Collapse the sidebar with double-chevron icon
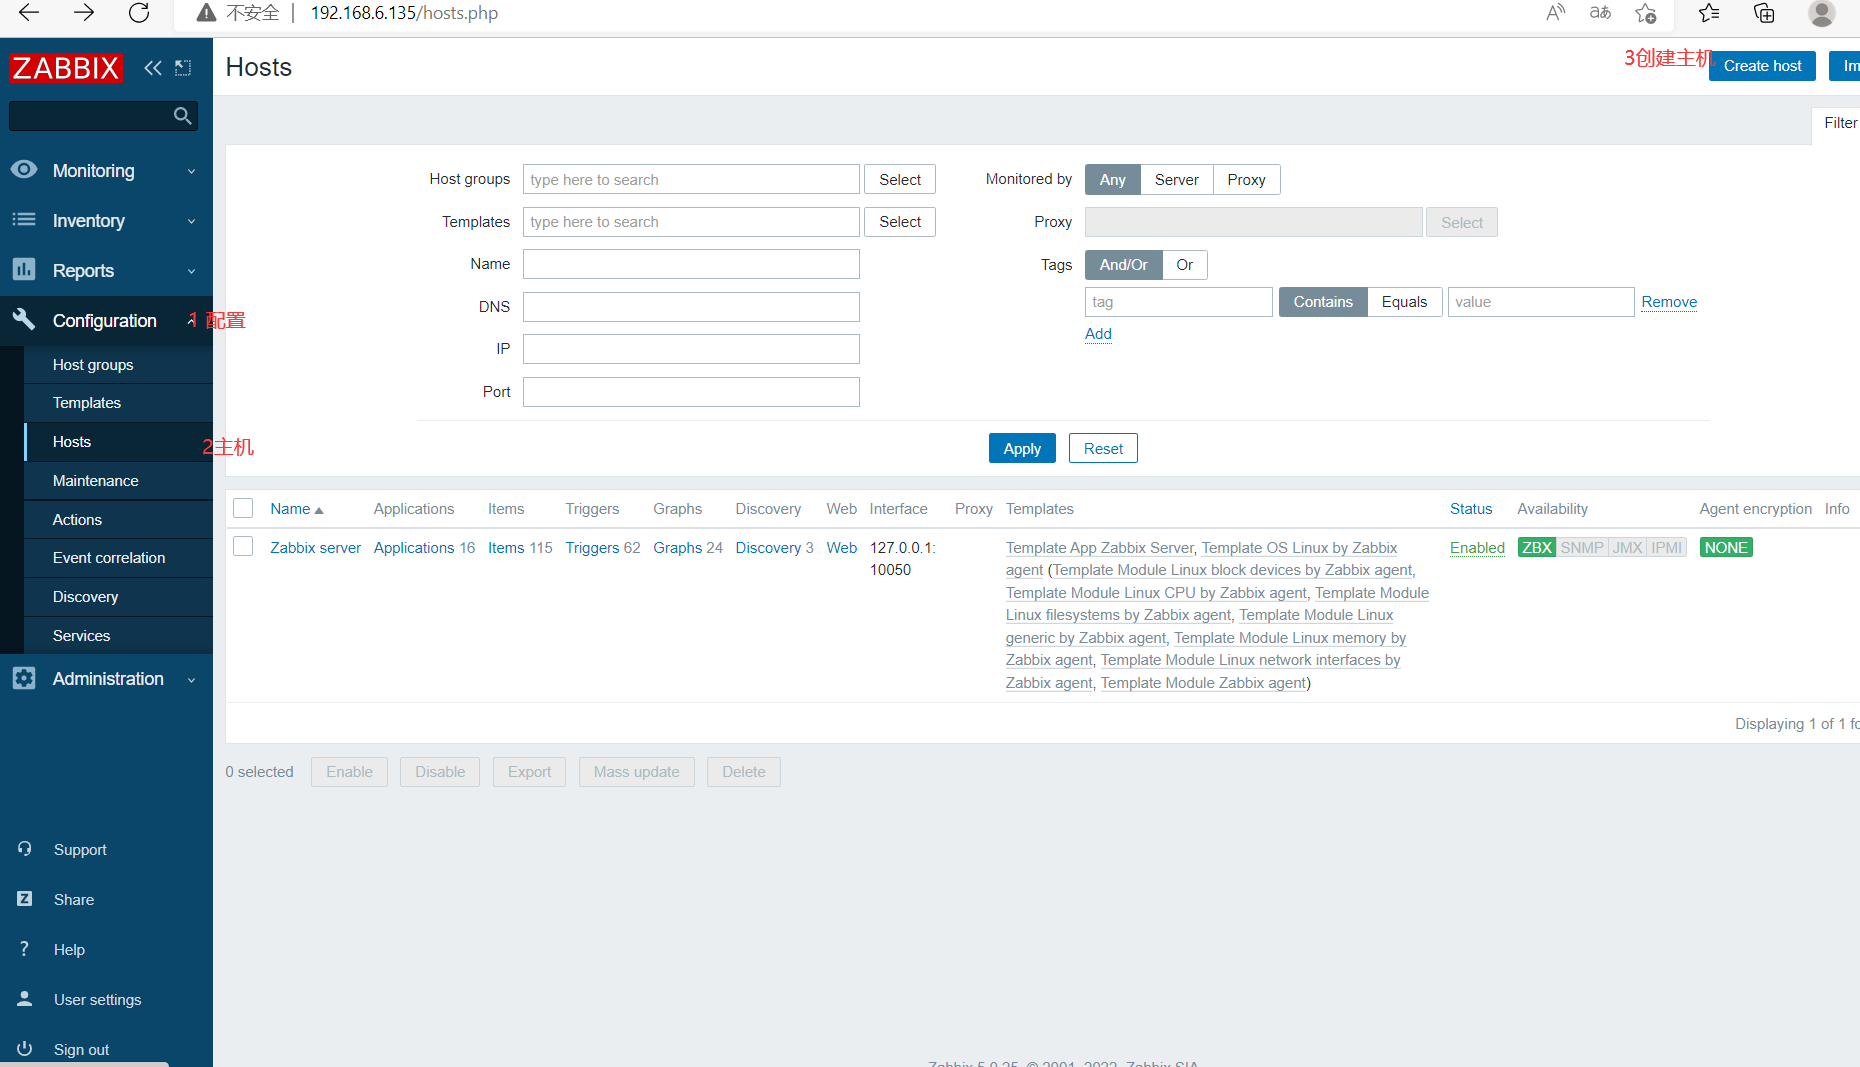Viewport: 1860px width, 1067px height. tap(153, 68)
